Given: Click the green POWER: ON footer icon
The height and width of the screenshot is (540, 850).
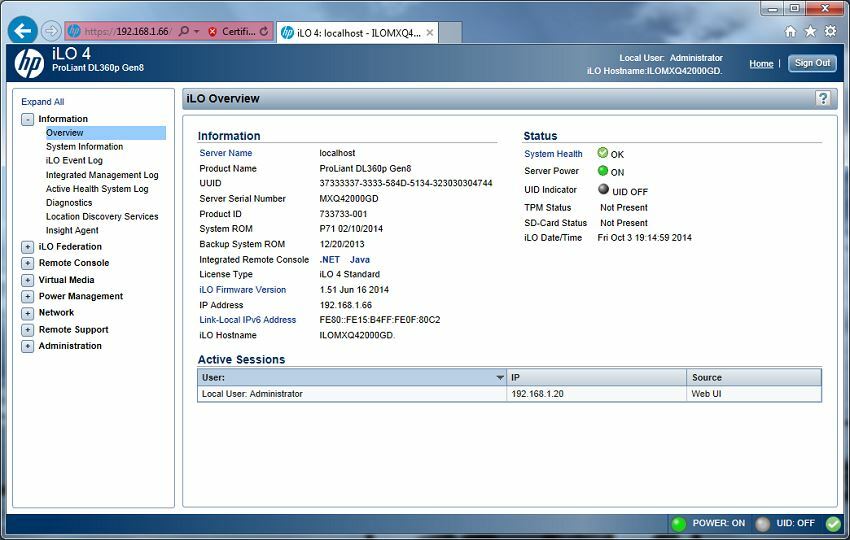Looking at the screenshot, I should tap(678, 524).
